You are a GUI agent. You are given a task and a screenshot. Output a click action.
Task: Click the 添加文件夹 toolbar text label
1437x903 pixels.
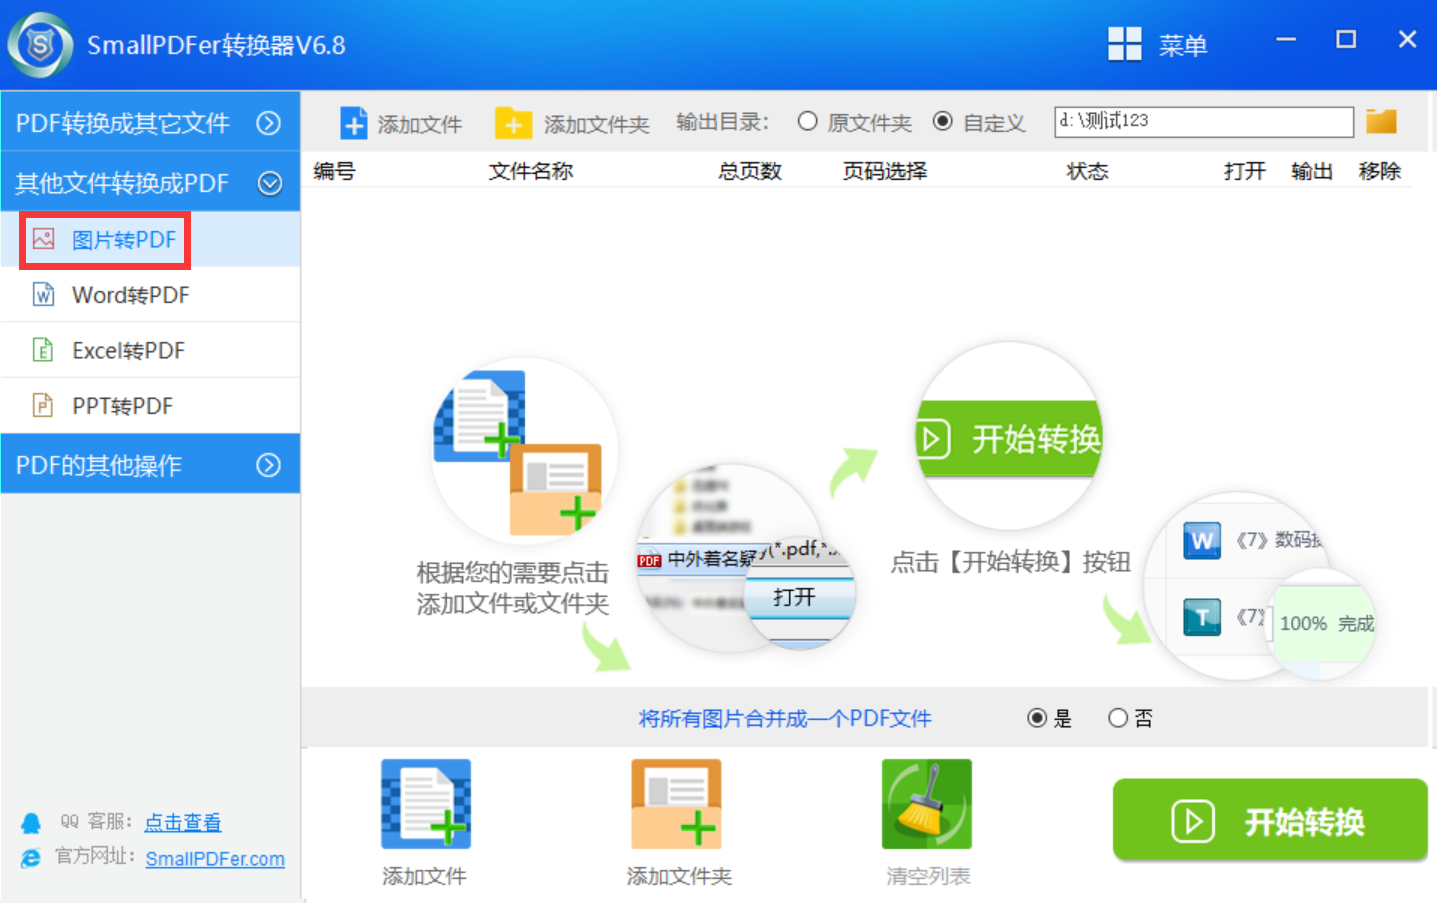point(597,124)
